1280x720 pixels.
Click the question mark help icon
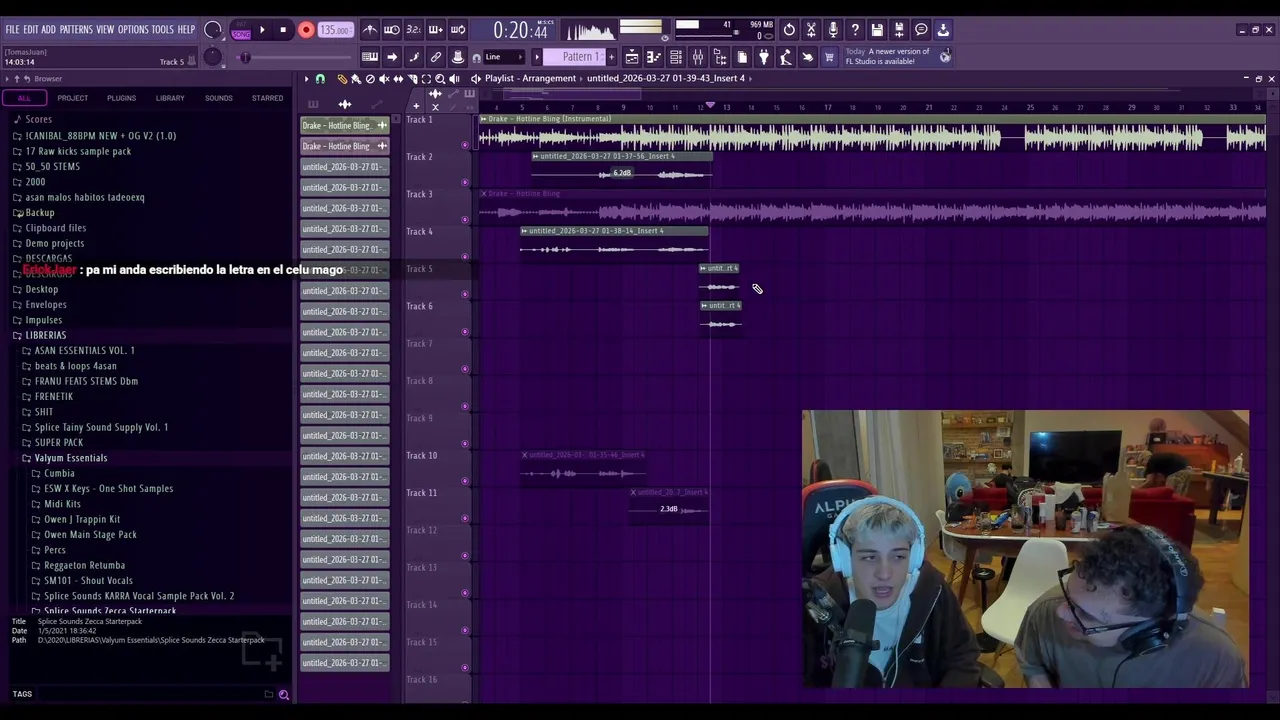(x=855, y=30)
